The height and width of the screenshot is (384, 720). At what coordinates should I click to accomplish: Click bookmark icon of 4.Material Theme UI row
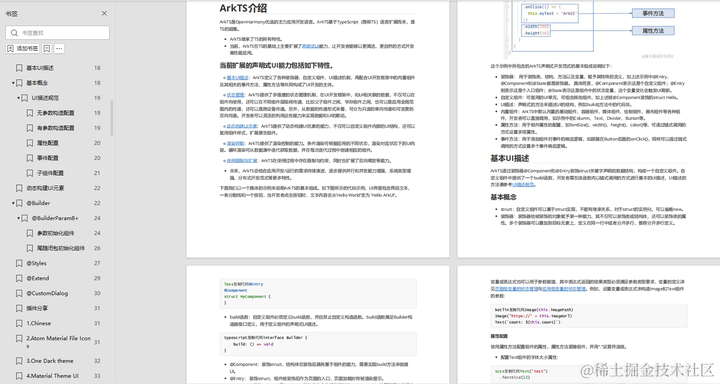19,376
